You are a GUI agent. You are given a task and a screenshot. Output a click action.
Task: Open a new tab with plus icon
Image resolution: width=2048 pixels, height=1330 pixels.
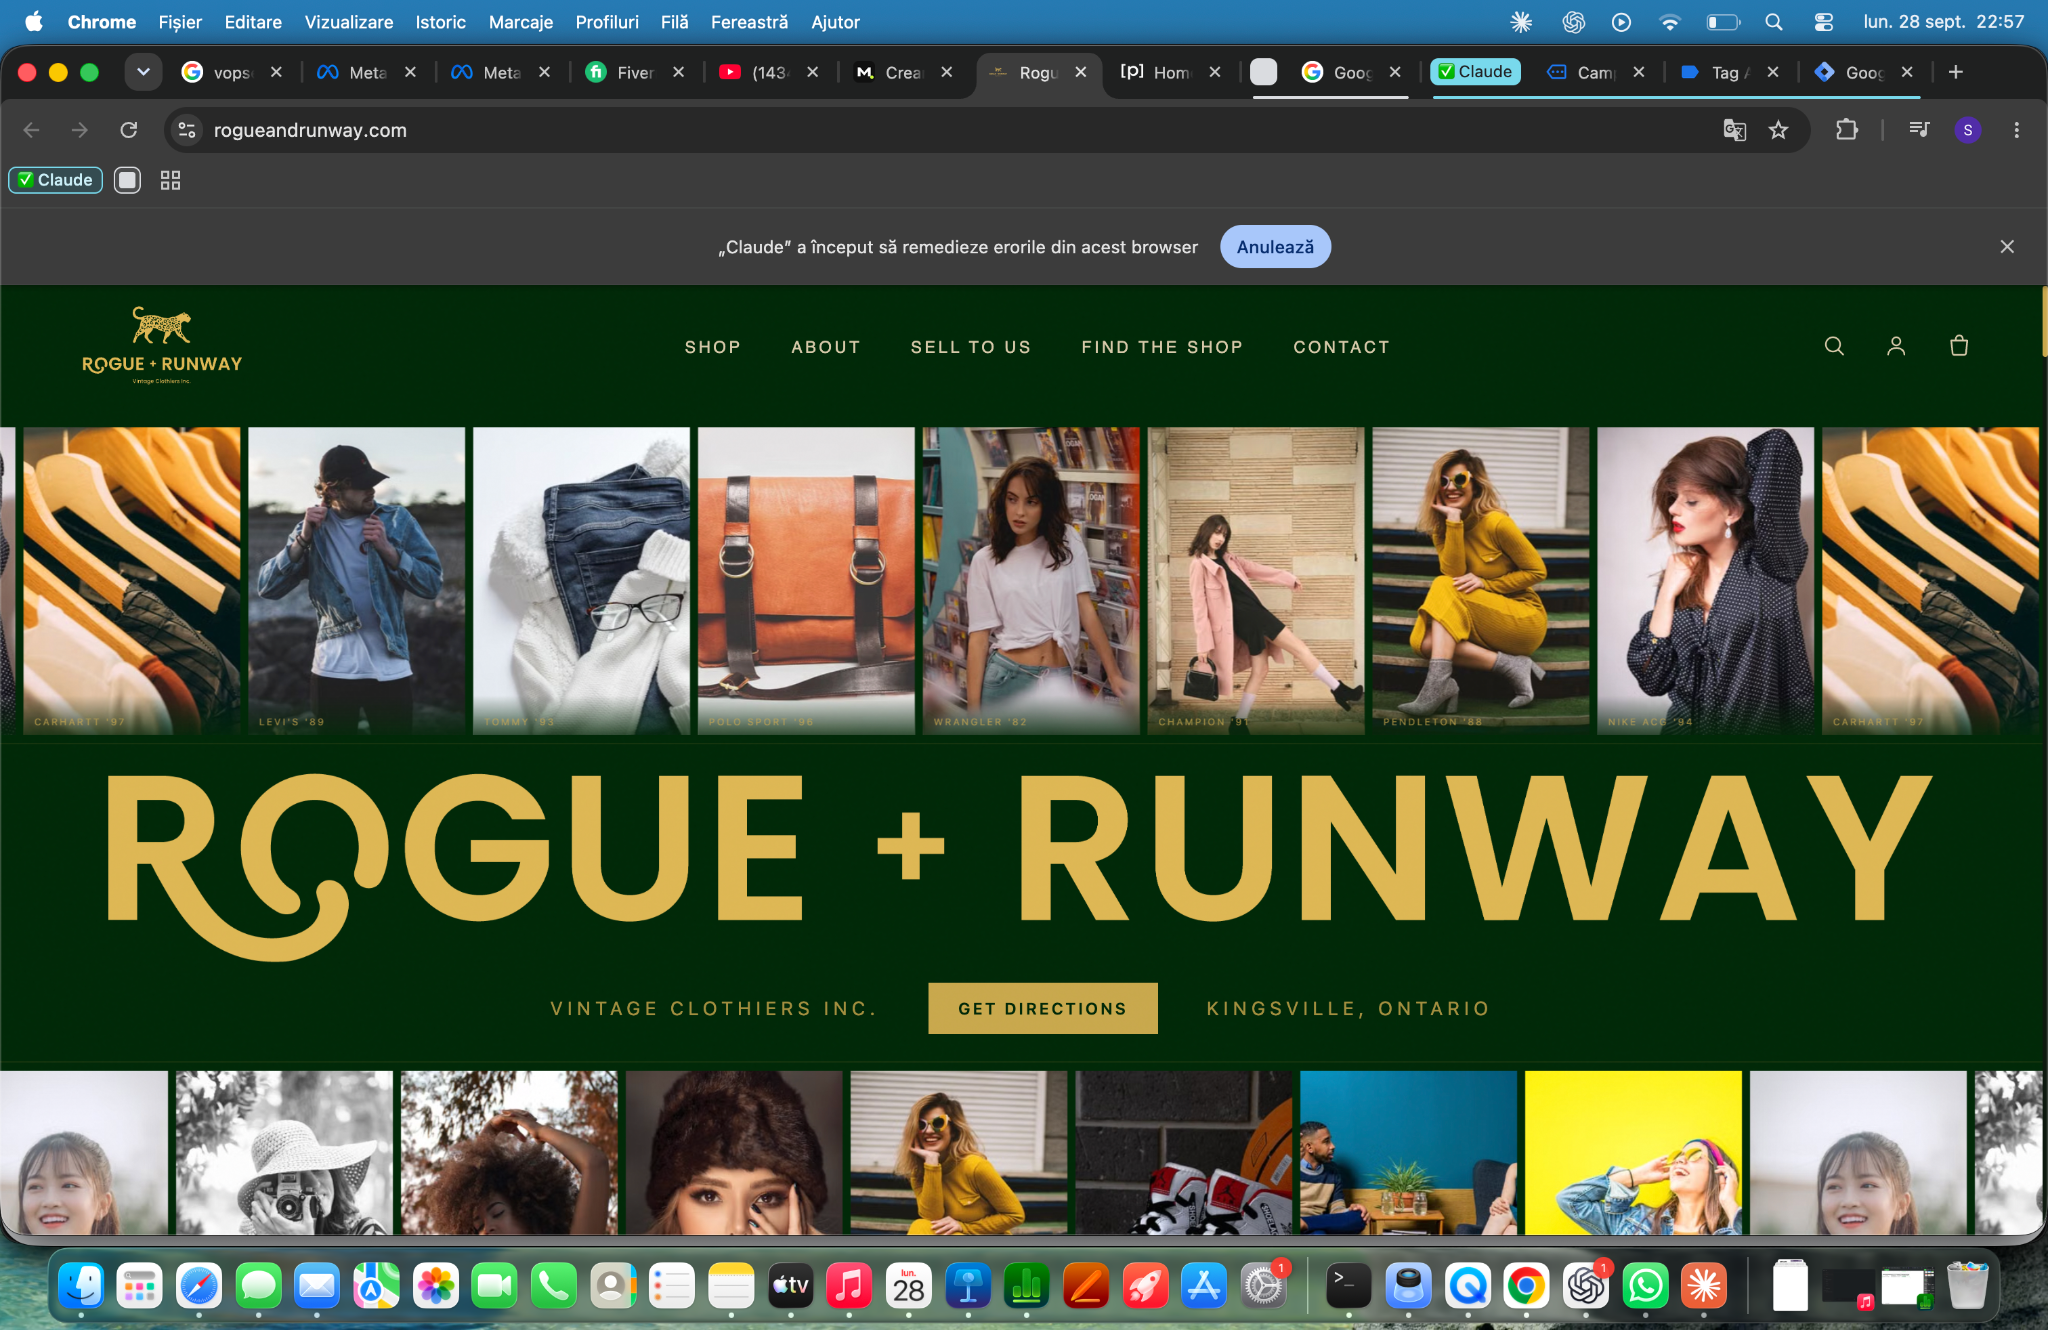click(1956, 72)
